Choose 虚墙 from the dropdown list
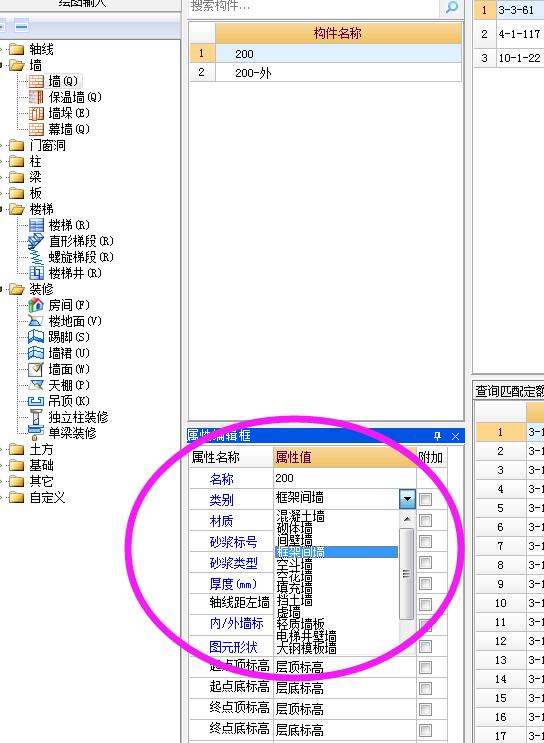The image size is (544, 743). click(289, 612)
